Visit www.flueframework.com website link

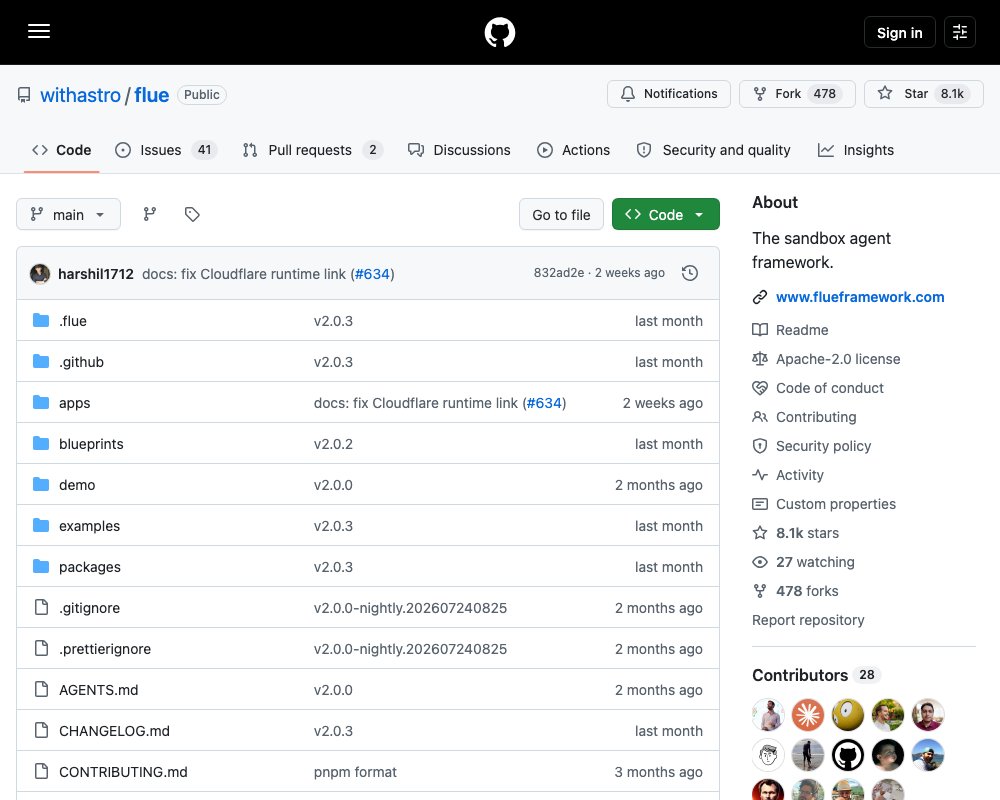(860, 297)
